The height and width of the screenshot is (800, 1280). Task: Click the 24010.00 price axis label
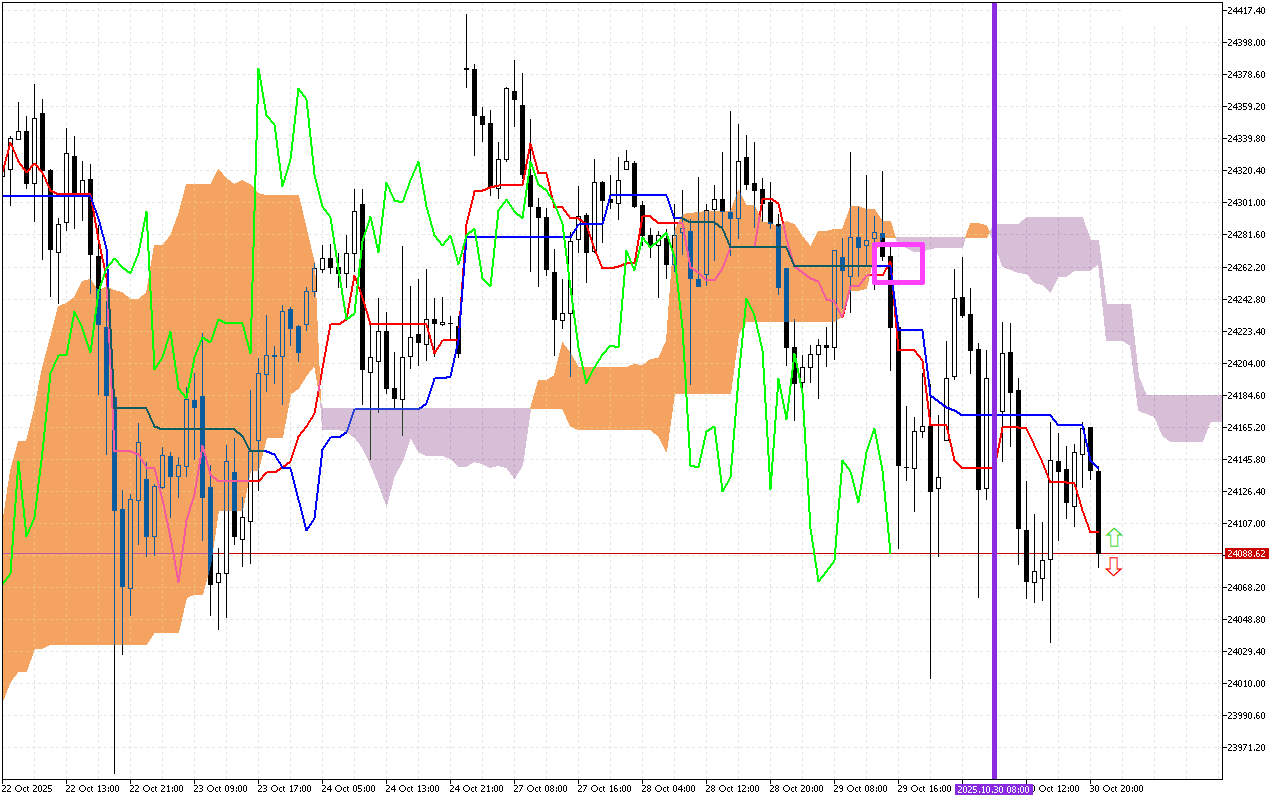click(1246, 684)
